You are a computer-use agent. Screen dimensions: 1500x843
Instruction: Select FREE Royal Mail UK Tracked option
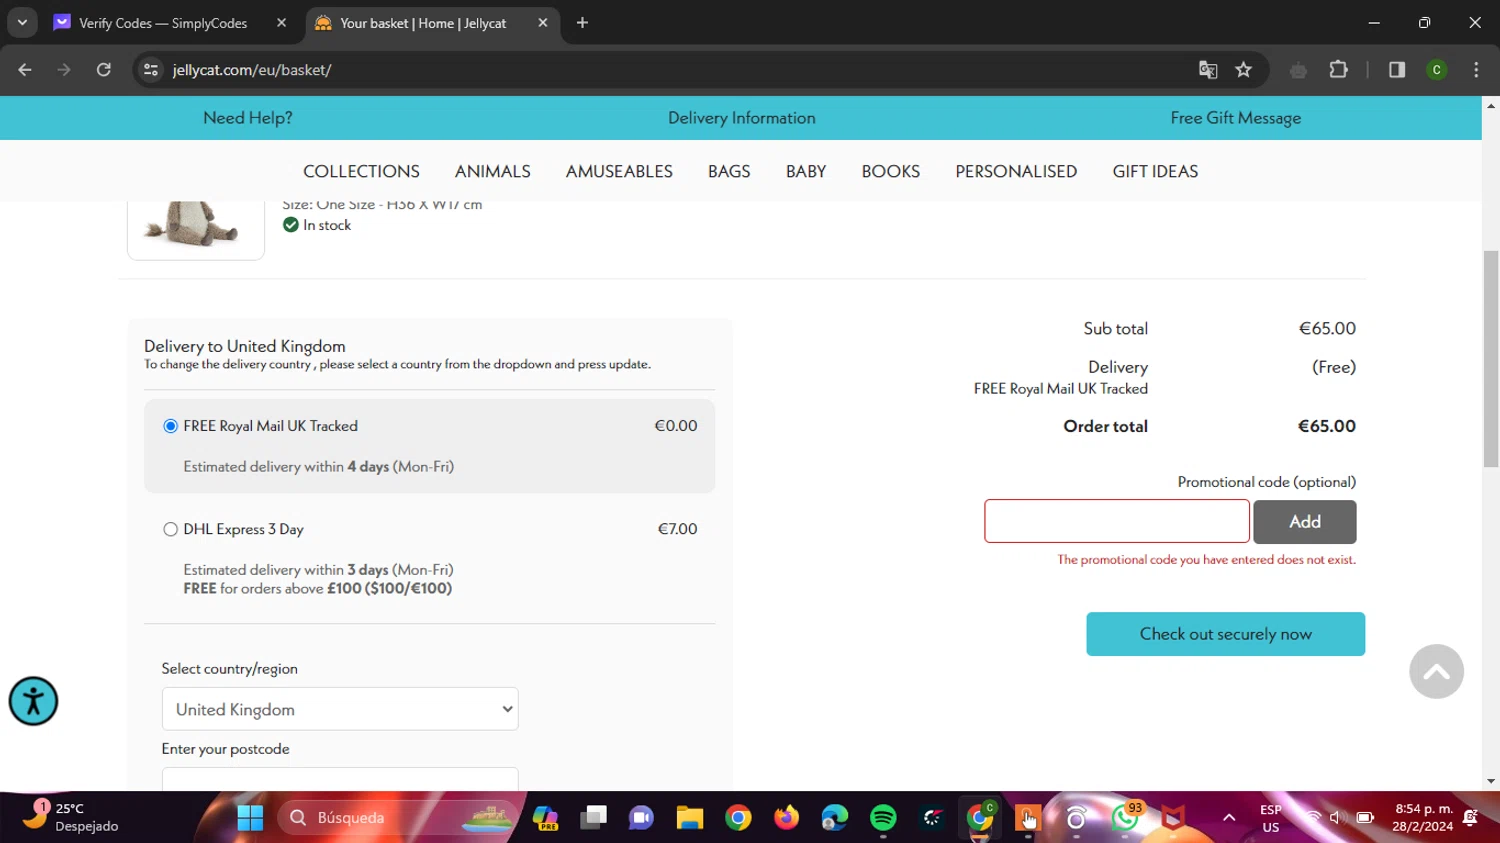pyautogui.click(x=170, y=426)
